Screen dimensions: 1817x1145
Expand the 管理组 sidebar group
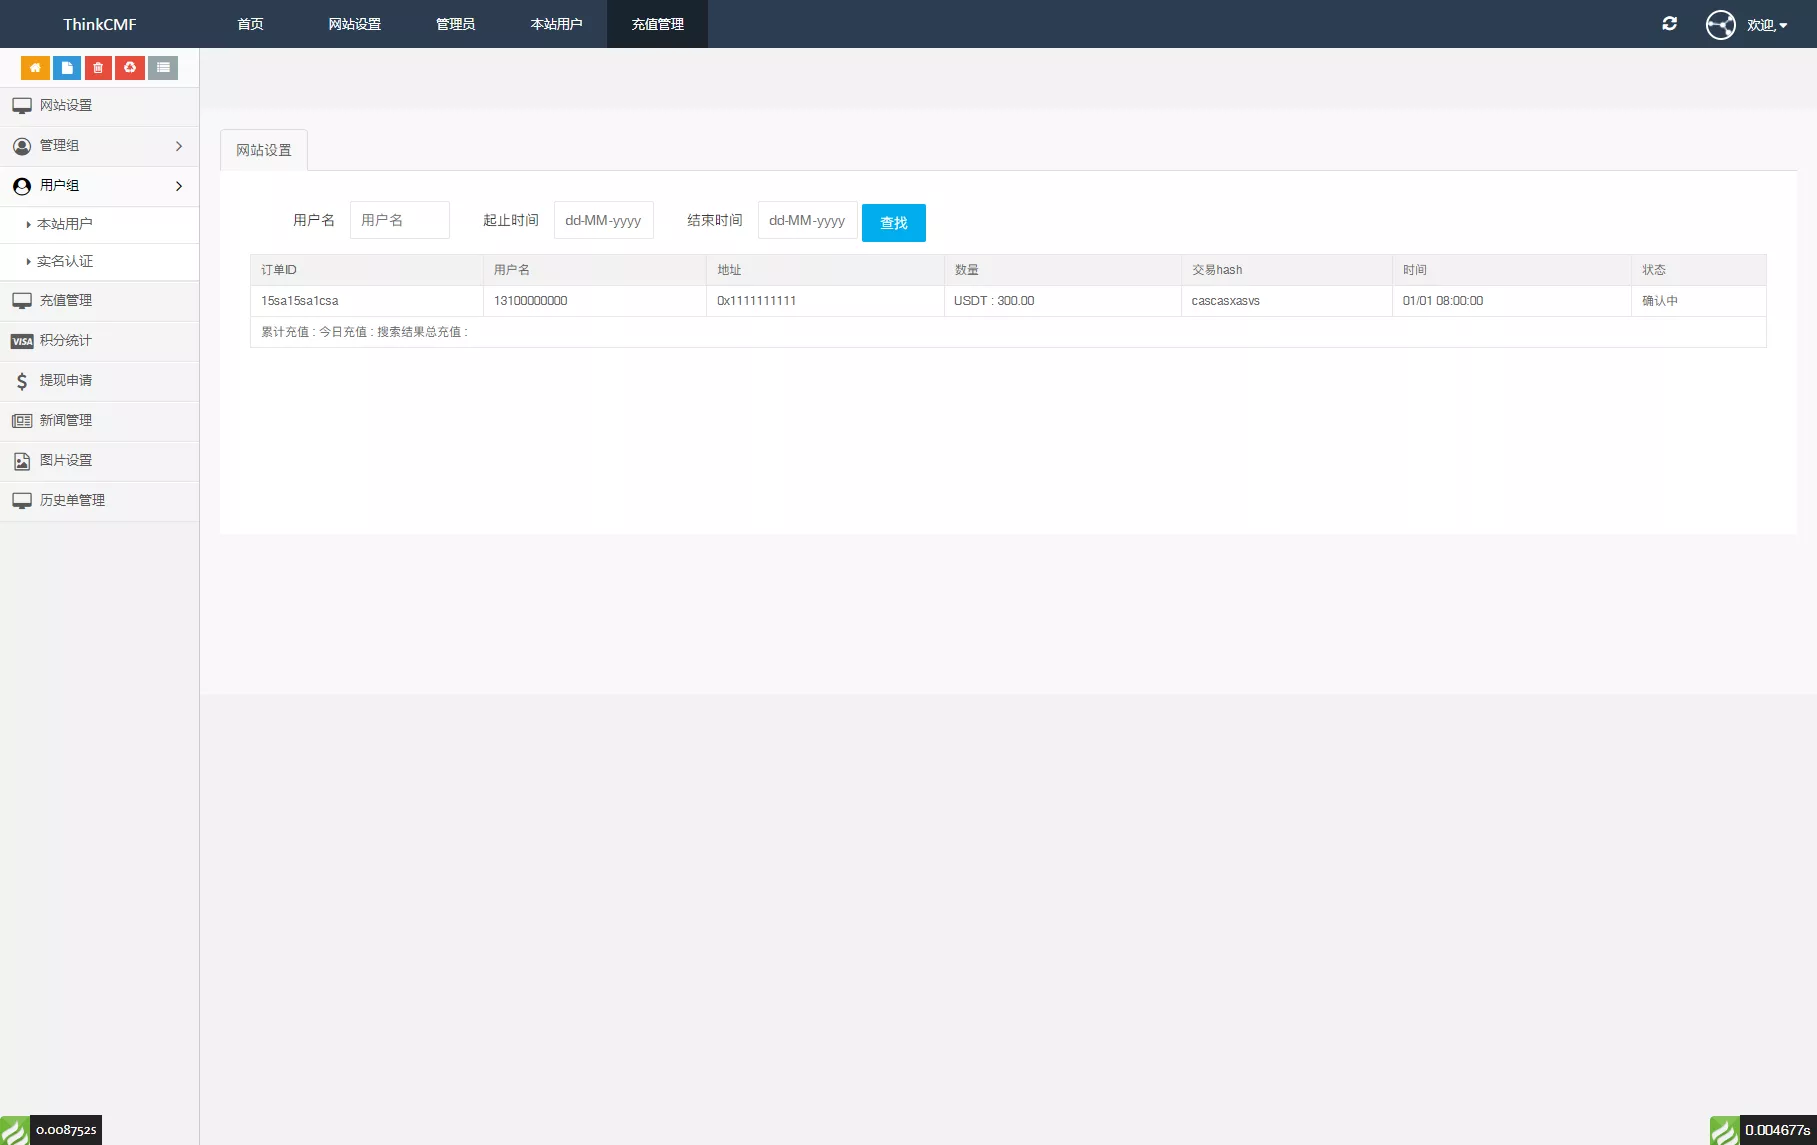(99, 146)
